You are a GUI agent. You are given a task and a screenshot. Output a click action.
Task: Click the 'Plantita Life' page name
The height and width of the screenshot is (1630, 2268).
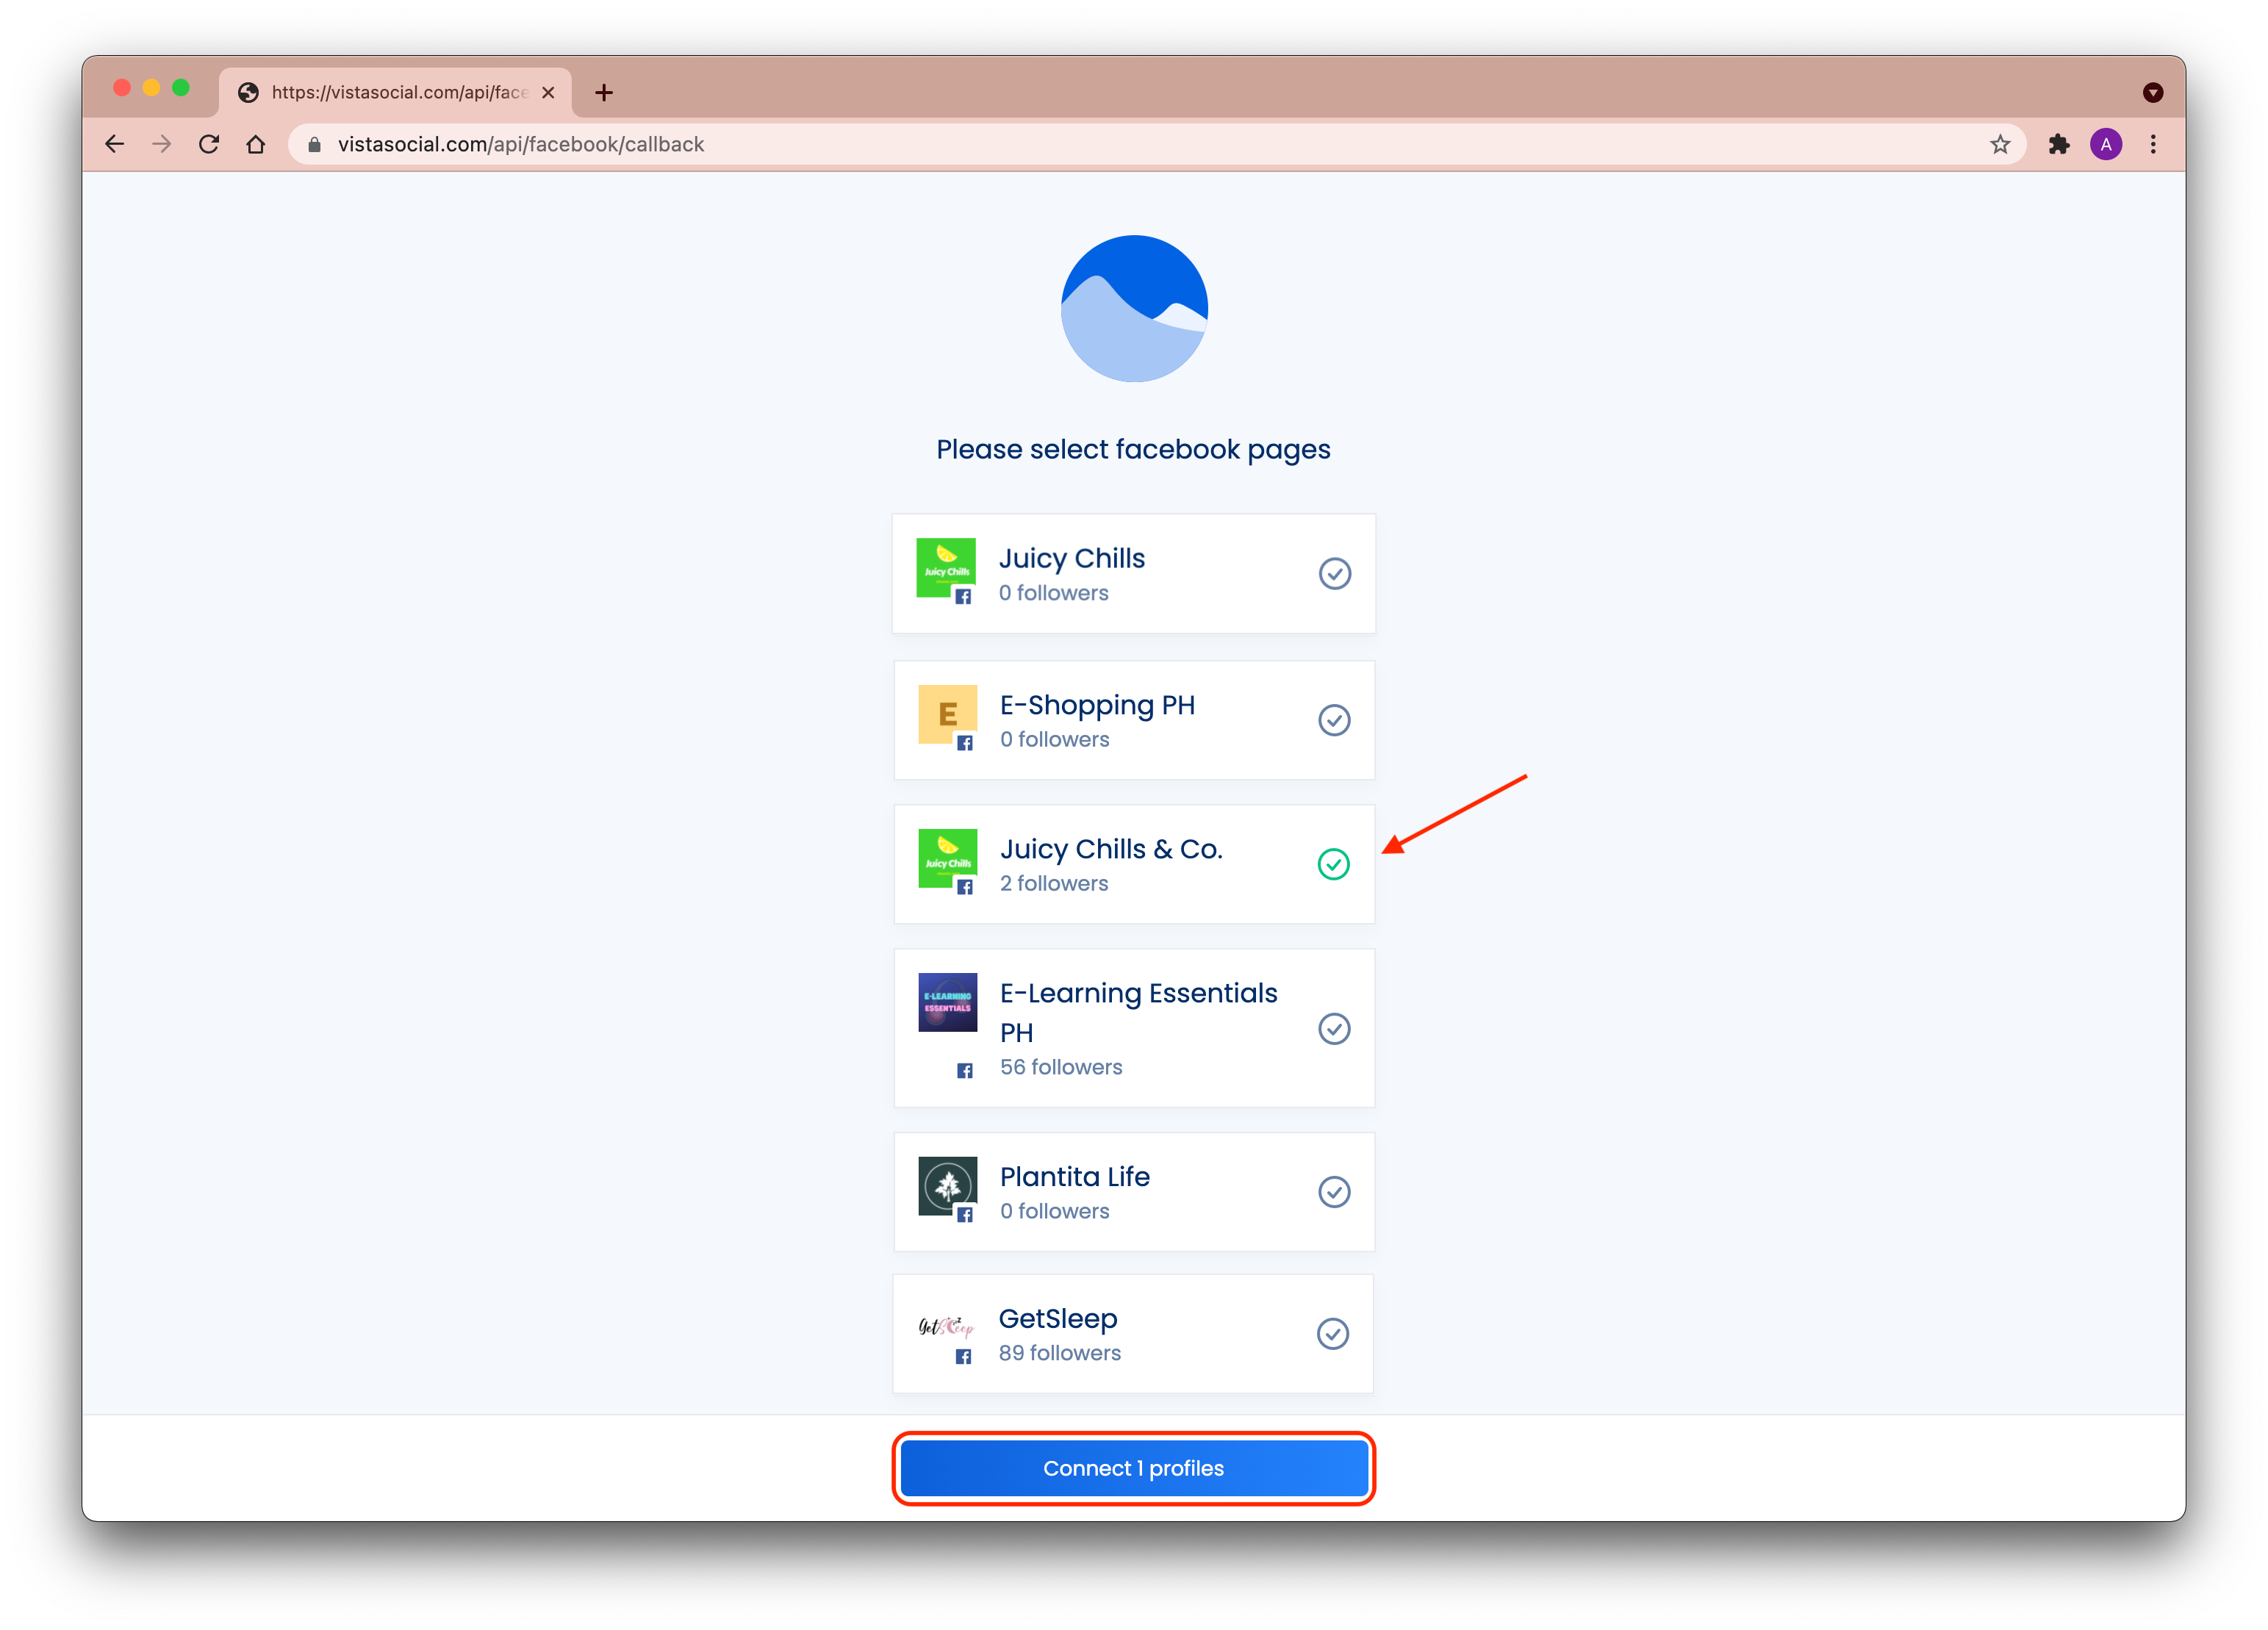(1075, 1177)
